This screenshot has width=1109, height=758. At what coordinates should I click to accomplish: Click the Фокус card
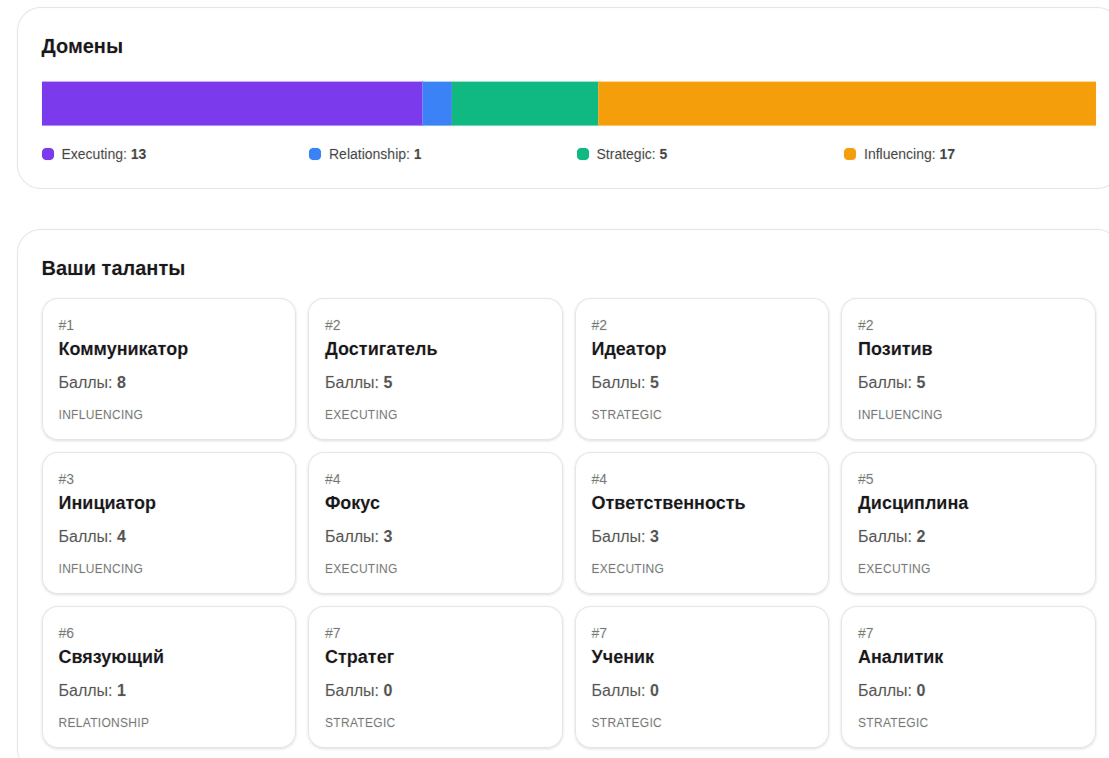click(x=435, y=522)
